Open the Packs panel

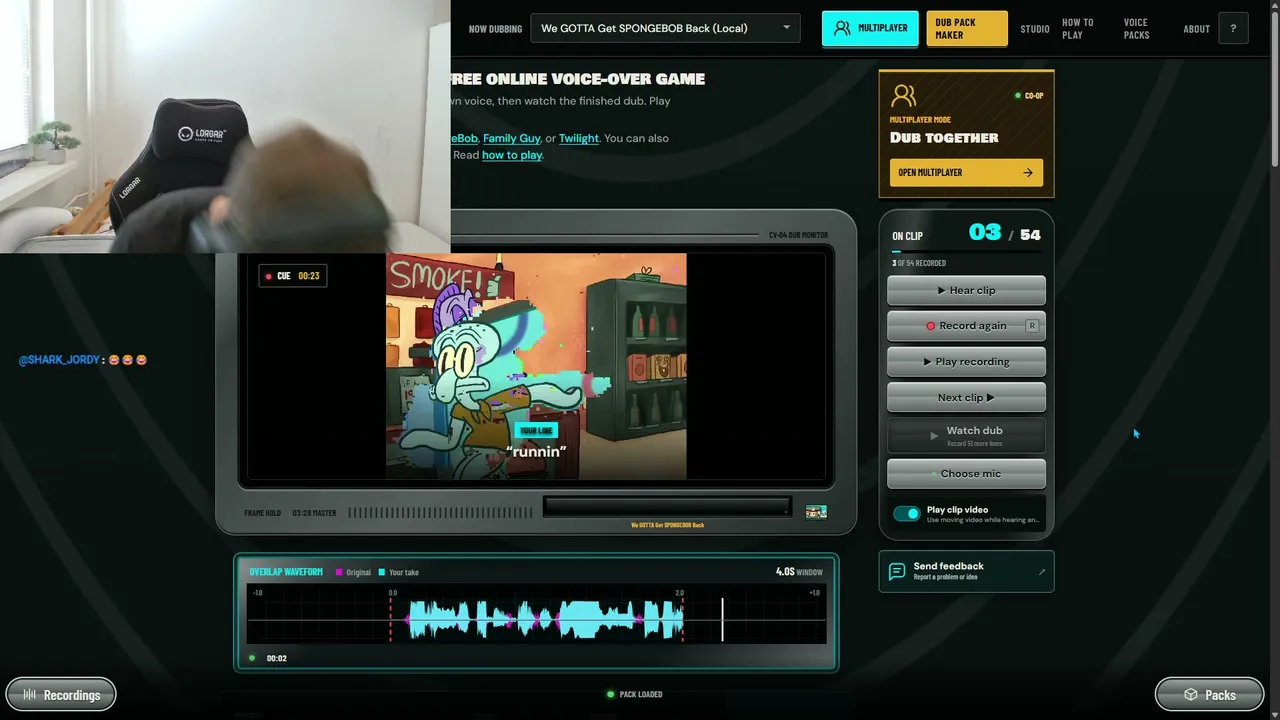pos(1209,694)
